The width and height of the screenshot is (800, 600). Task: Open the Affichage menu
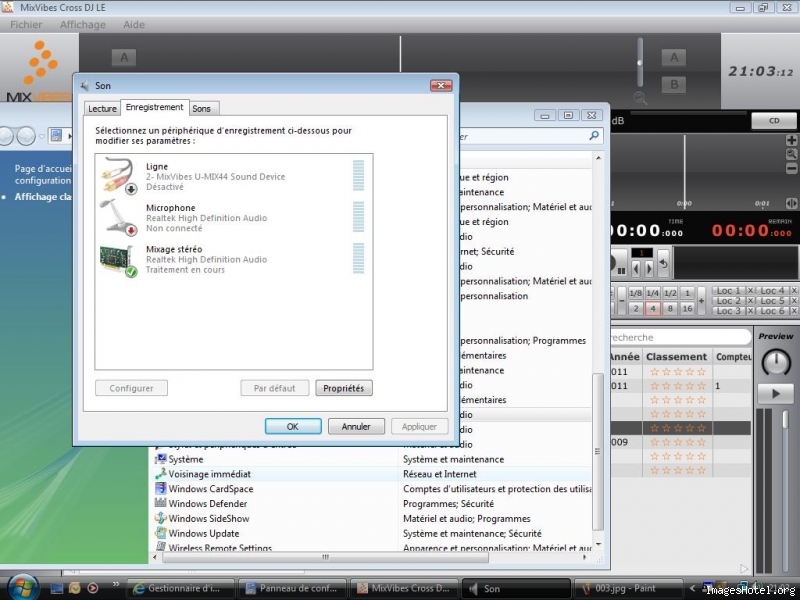[83, 24]
